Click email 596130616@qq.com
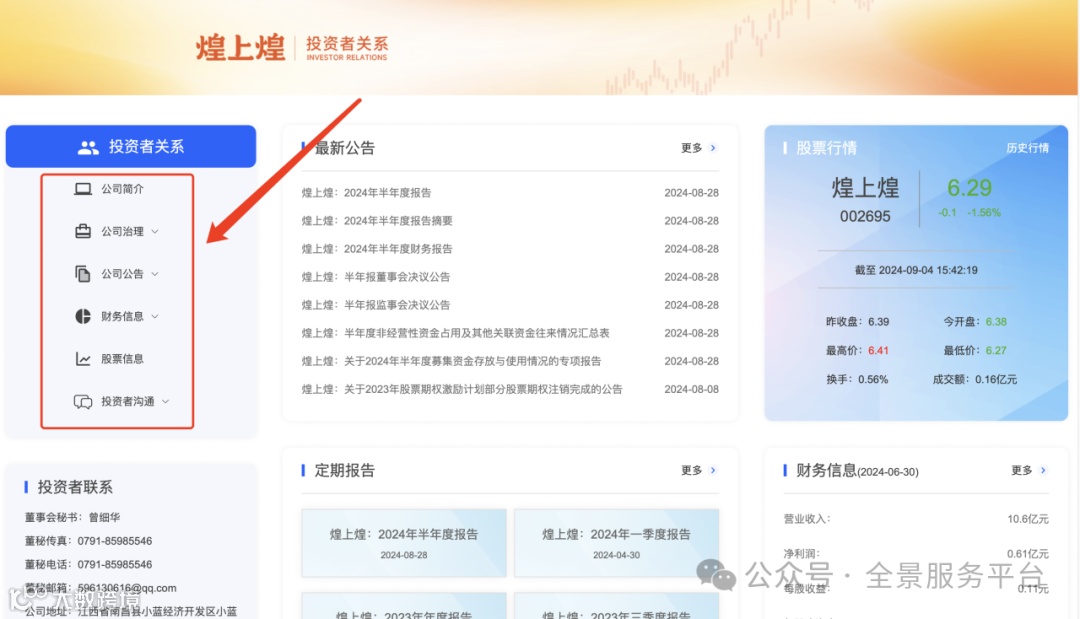The height and width of the screenshot is (619, 1080). click(x=127, y=588)
